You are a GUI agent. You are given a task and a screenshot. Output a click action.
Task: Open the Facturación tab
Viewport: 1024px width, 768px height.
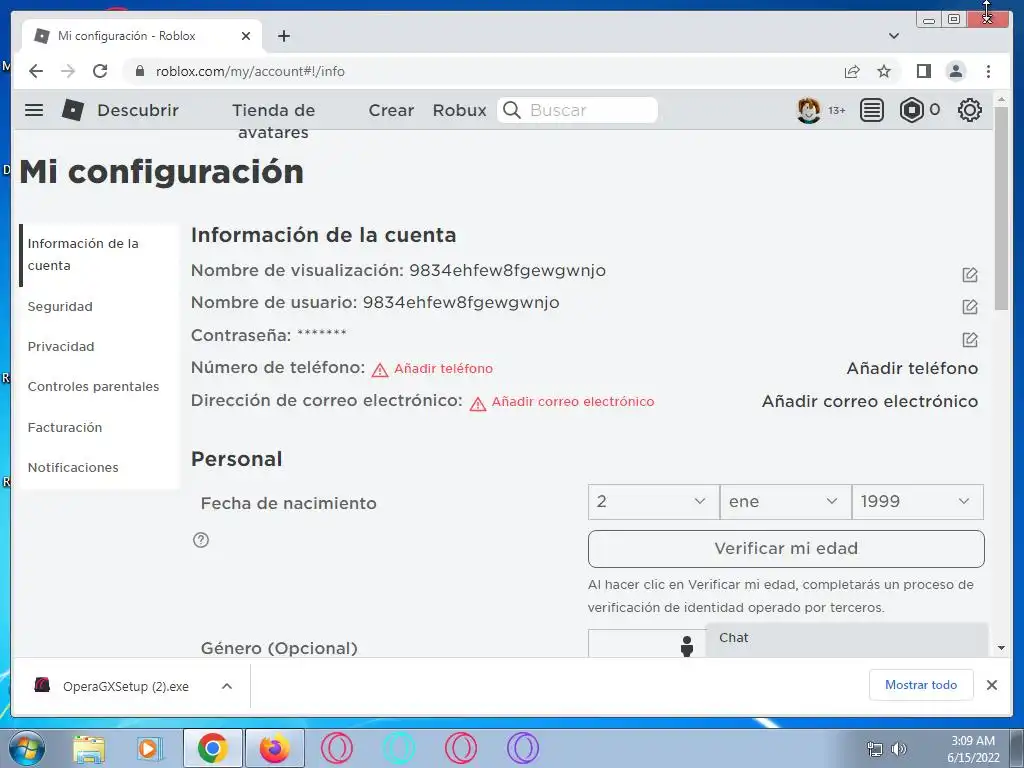pos(65,427)
